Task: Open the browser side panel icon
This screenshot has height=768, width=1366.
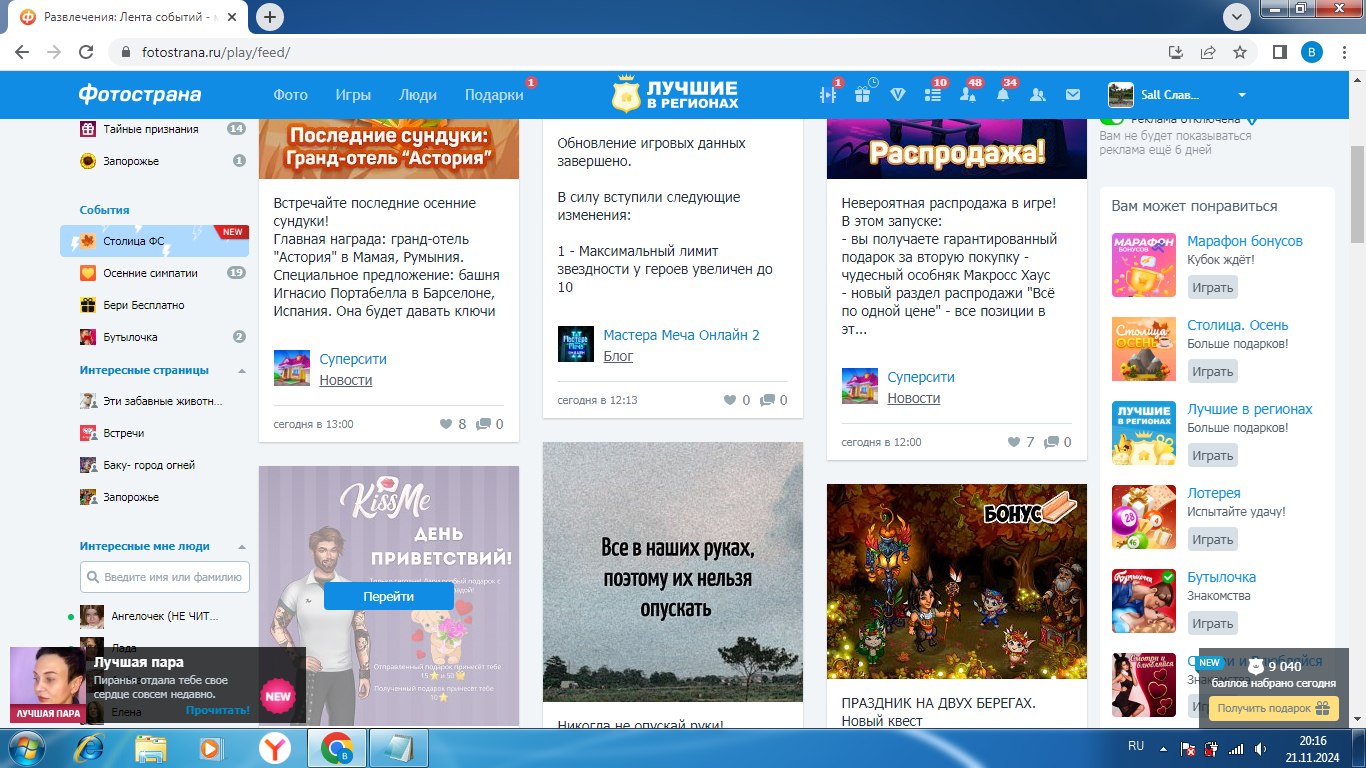Action: point(1279,52)
